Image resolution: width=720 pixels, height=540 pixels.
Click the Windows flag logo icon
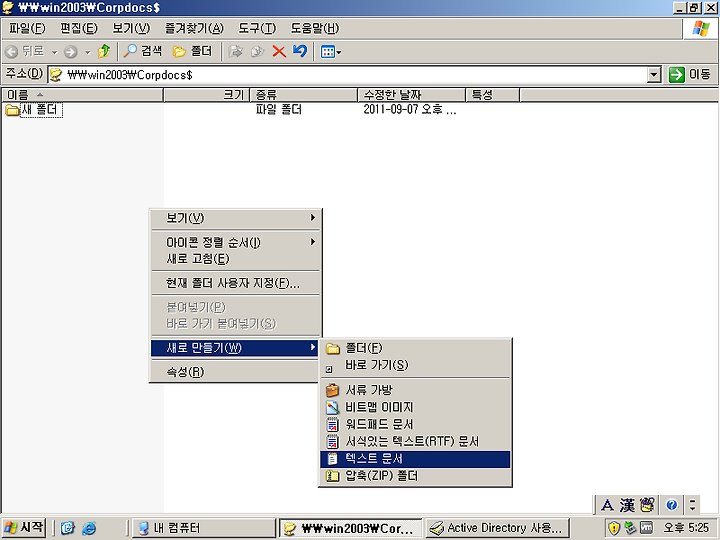pos(700,29)
